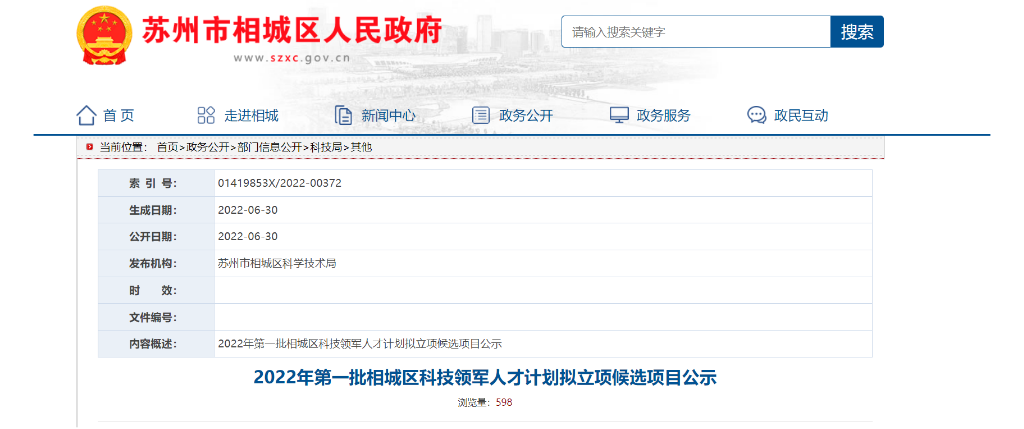Click the list icon beside 政务公开
The width and height of the screenshot is (1024, 429).
[x=481, y=115]
